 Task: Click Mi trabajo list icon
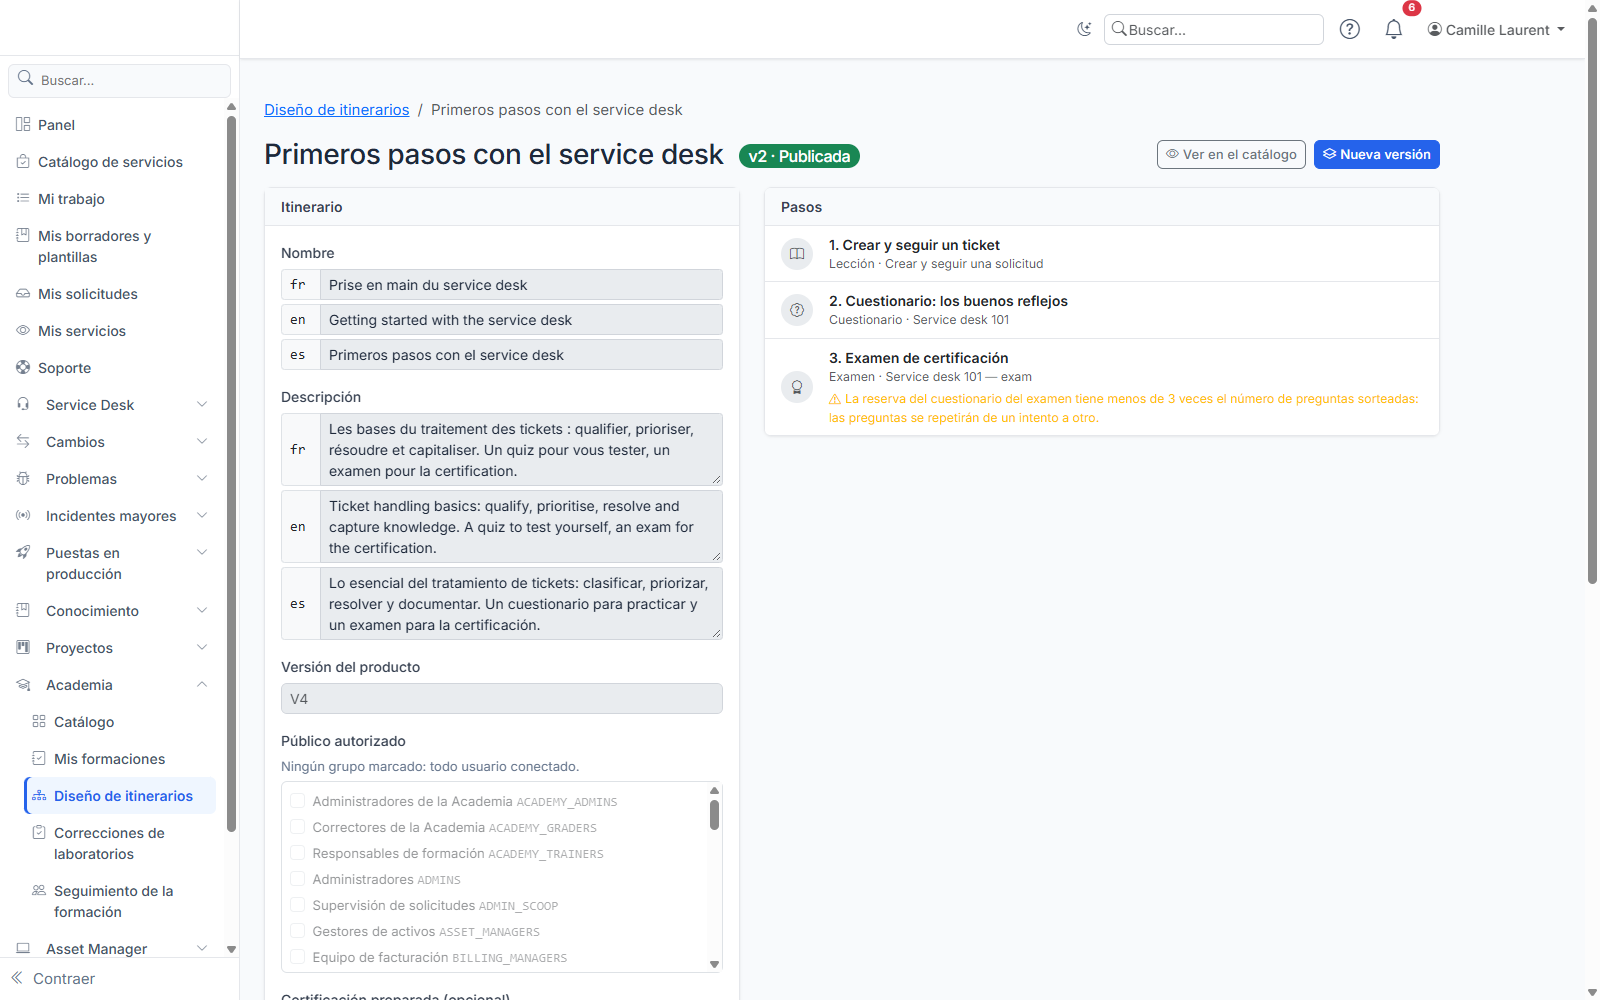[23, 198]
